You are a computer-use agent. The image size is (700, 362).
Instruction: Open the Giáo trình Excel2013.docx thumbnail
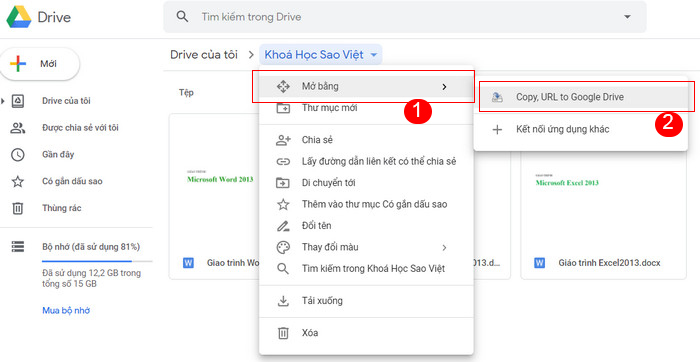[x=603, y=196]
